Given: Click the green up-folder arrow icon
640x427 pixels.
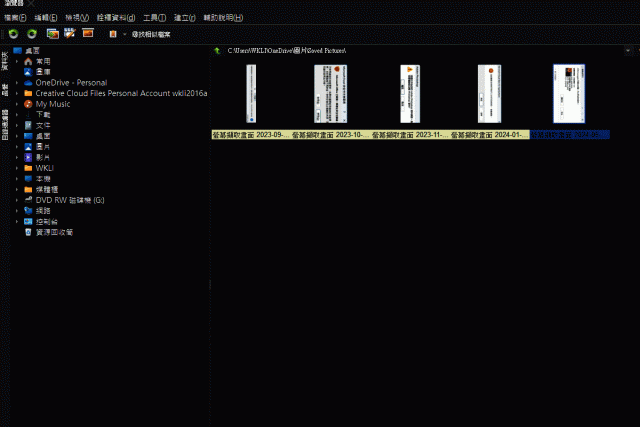Looking at the screenshot, I should (217, 51).
